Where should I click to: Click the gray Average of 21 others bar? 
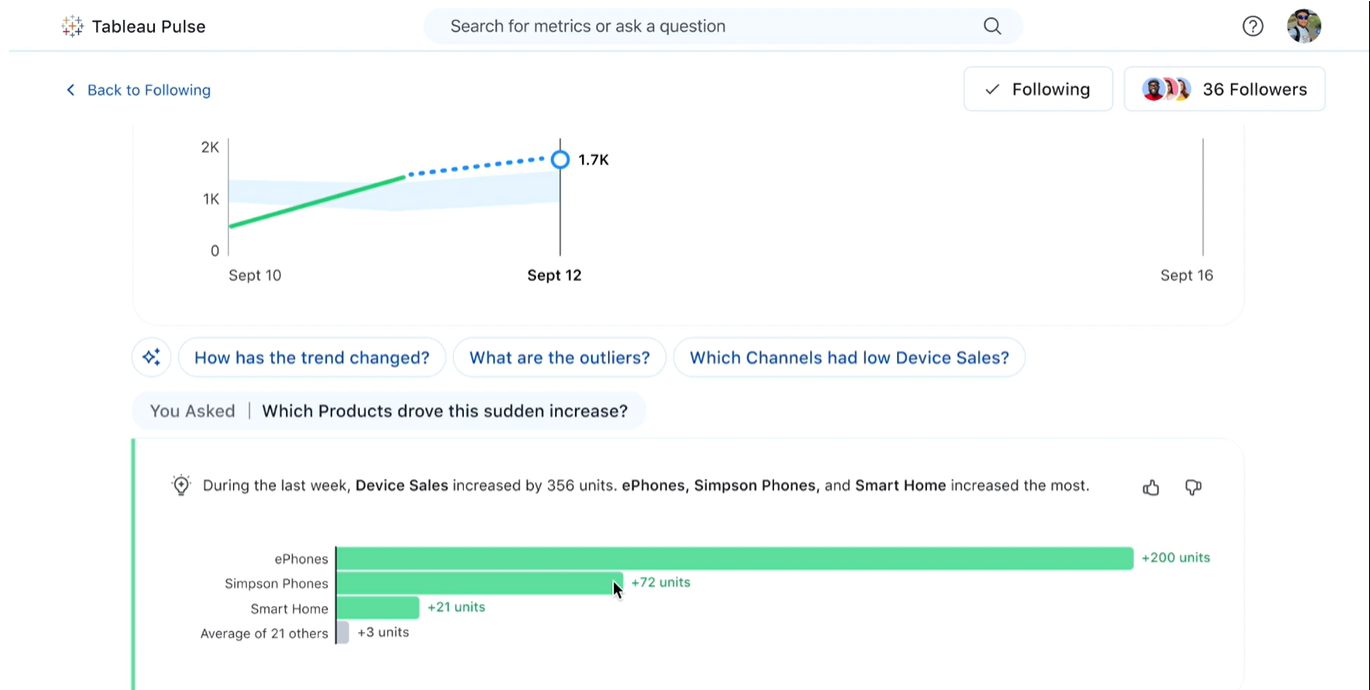(x=343, y=633)
